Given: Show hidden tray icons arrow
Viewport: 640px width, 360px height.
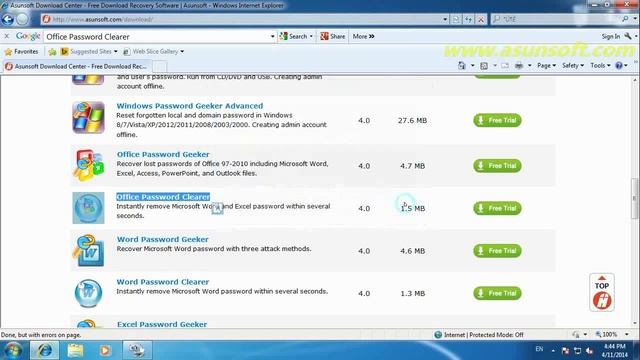Looking at the screenshot, I should 553,351.
